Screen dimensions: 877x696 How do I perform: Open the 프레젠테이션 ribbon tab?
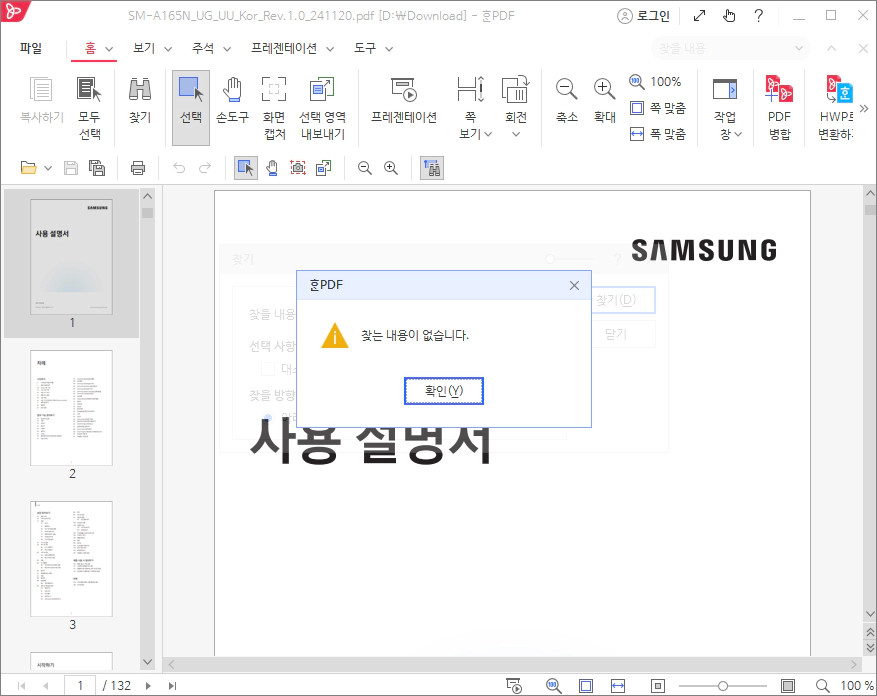pyautogui.click(x=284, y=49)
